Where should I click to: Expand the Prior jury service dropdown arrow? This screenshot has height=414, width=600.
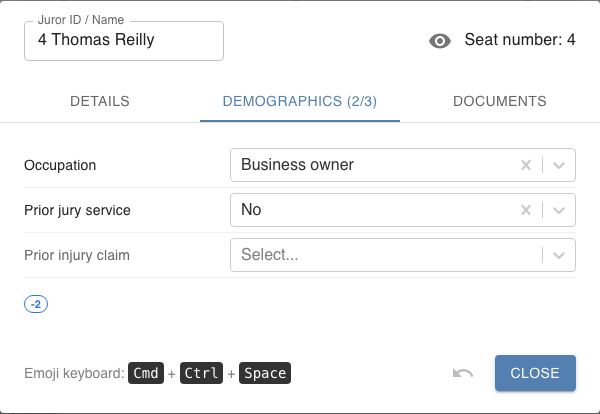pos(559,210)
